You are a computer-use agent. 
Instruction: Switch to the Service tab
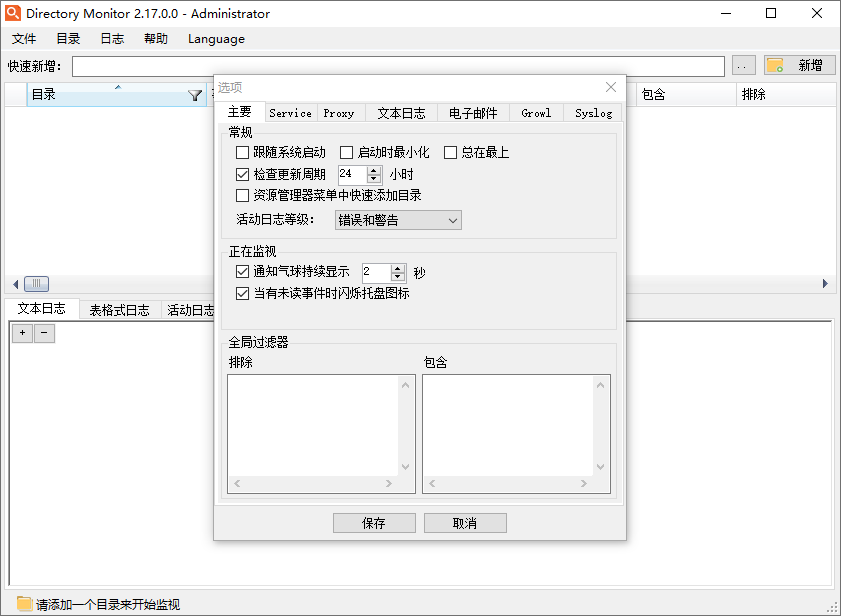290,113
